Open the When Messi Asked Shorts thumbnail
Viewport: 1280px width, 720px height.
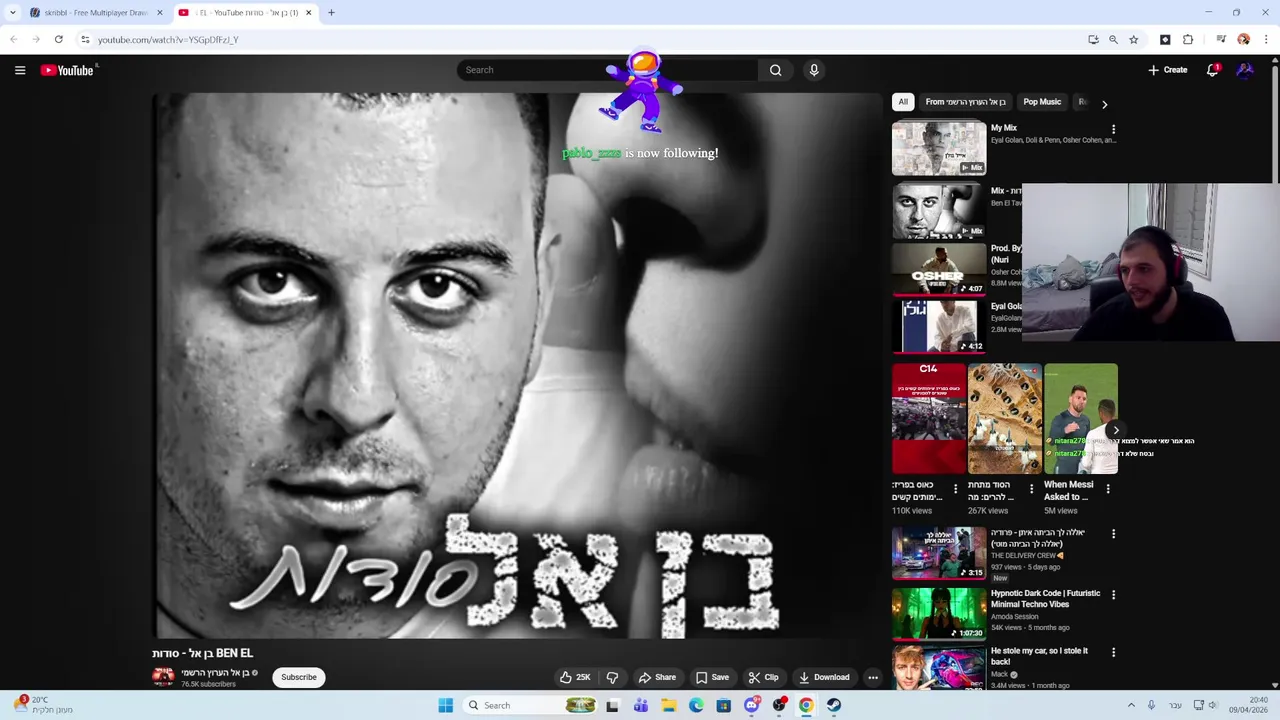tap(1081, 418)
